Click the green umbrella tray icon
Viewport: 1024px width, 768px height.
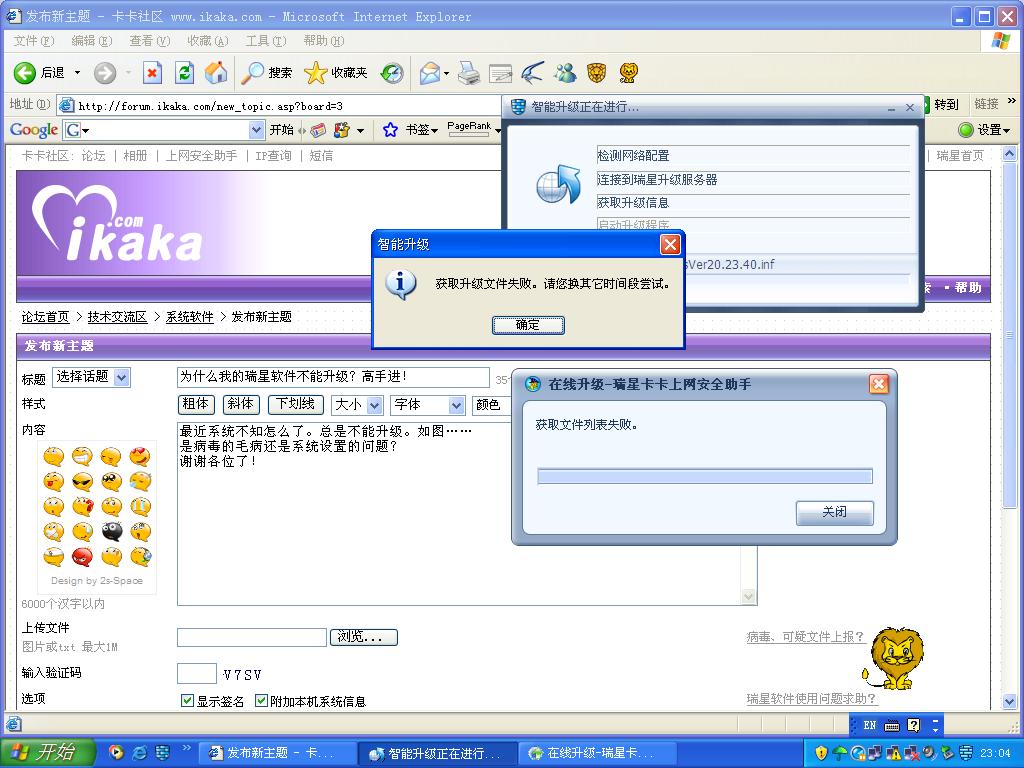pyautogui.click(x=840, y=753)
